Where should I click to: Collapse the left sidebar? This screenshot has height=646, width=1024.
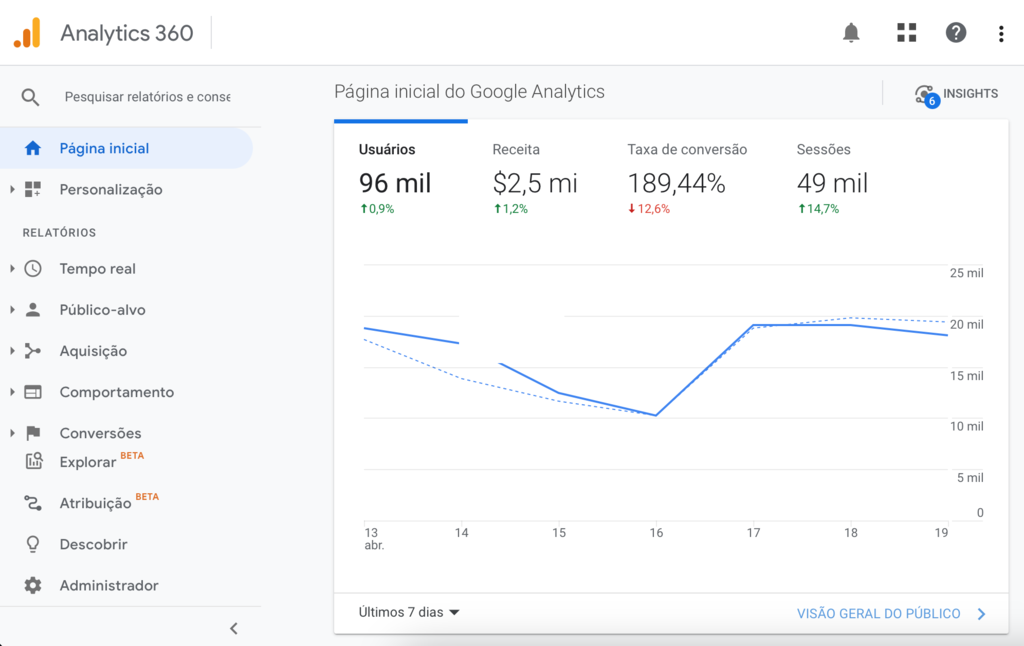click(233, 628)
